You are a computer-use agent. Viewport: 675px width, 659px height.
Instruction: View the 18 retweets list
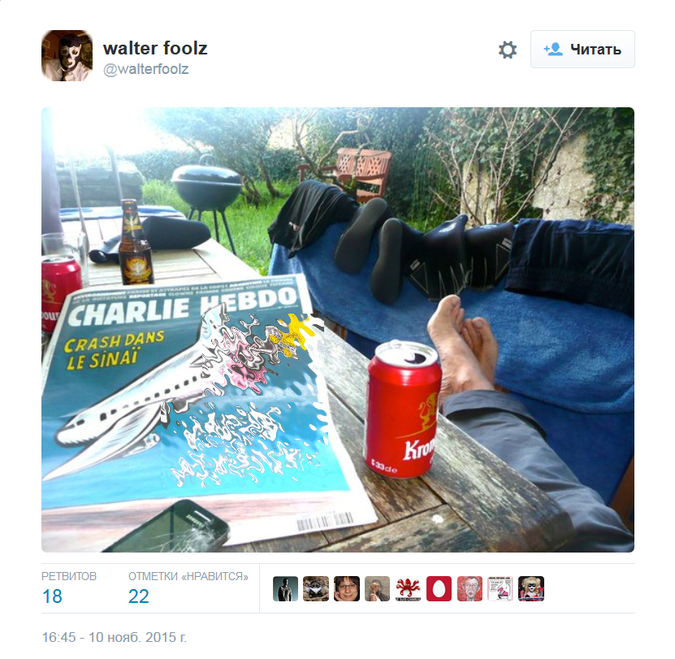pyautogui.click(x=52, y=596)
